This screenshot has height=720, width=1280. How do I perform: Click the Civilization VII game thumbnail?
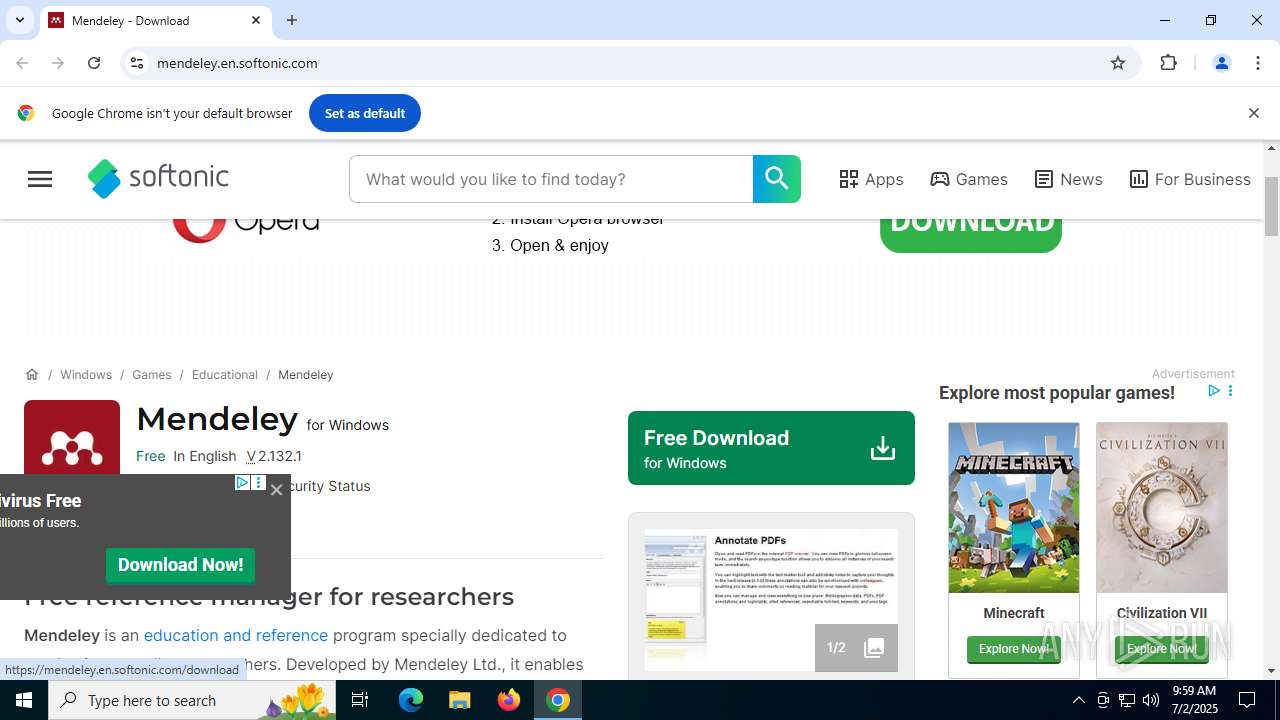[1162, 507]
